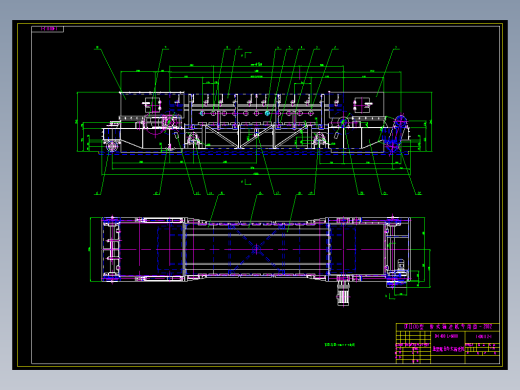The height and width of the screenshot is (390, 520).
Task: Select the drive motor protruding below the plan view
Action: (343, 292)
